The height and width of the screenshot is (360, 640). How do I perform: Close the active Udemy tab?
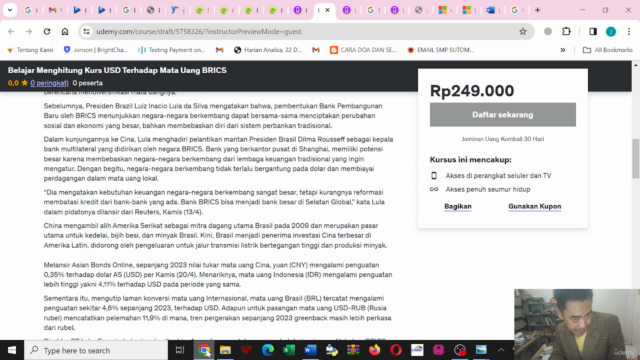[327, 10]
